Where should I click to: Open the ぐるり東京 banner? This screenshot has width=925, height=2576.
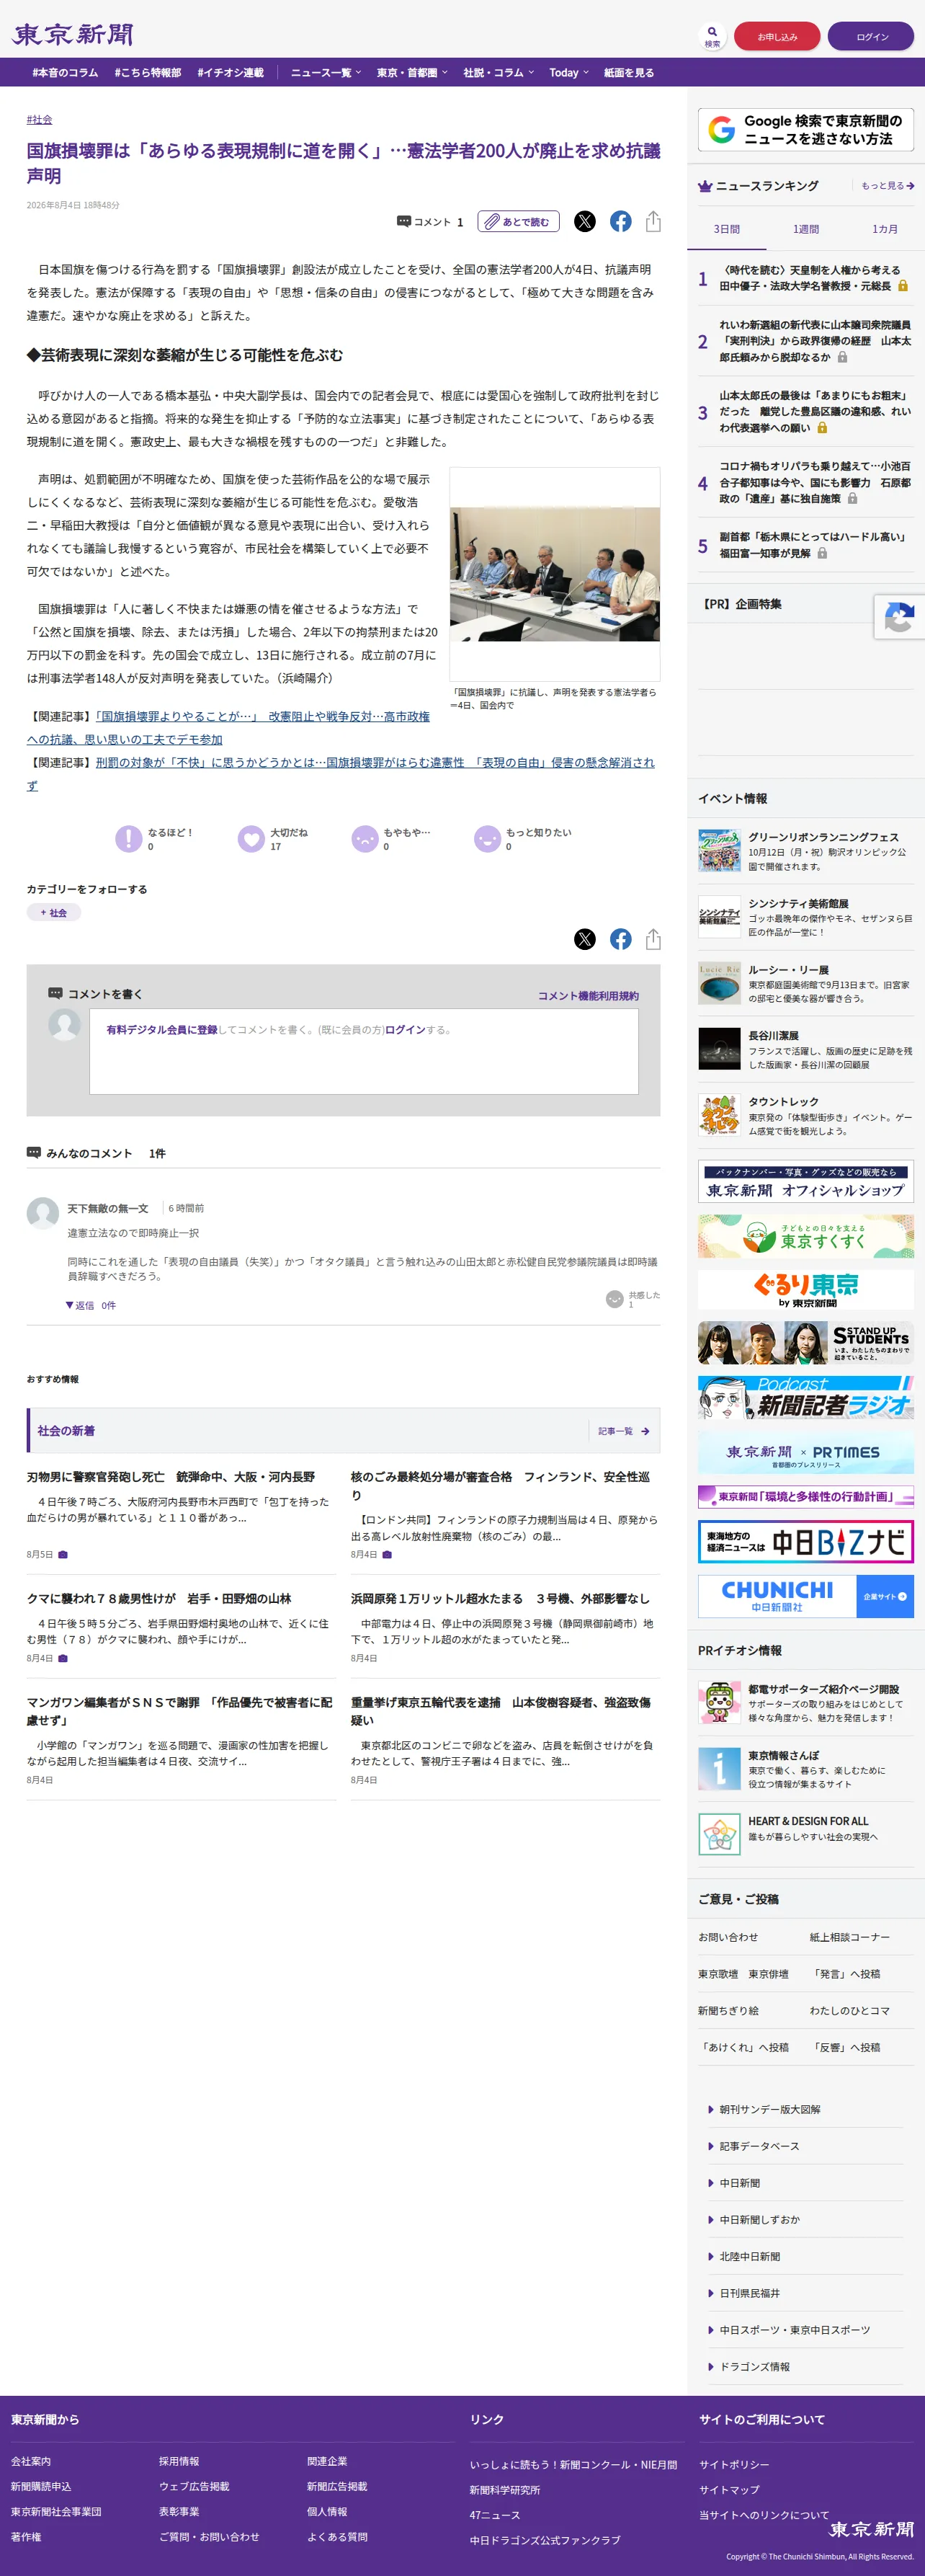805,1289
